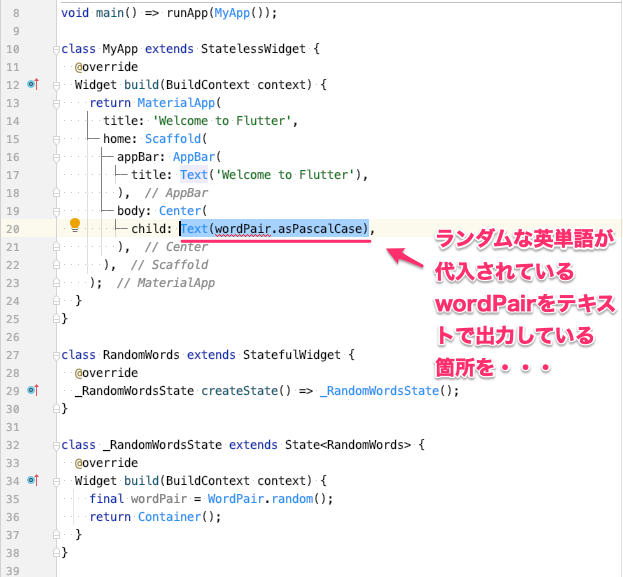Image resolution: width=623 pixels, height=577 pixels.
Task: Click the @override annotation on line 28
Action: pos(106,373)
